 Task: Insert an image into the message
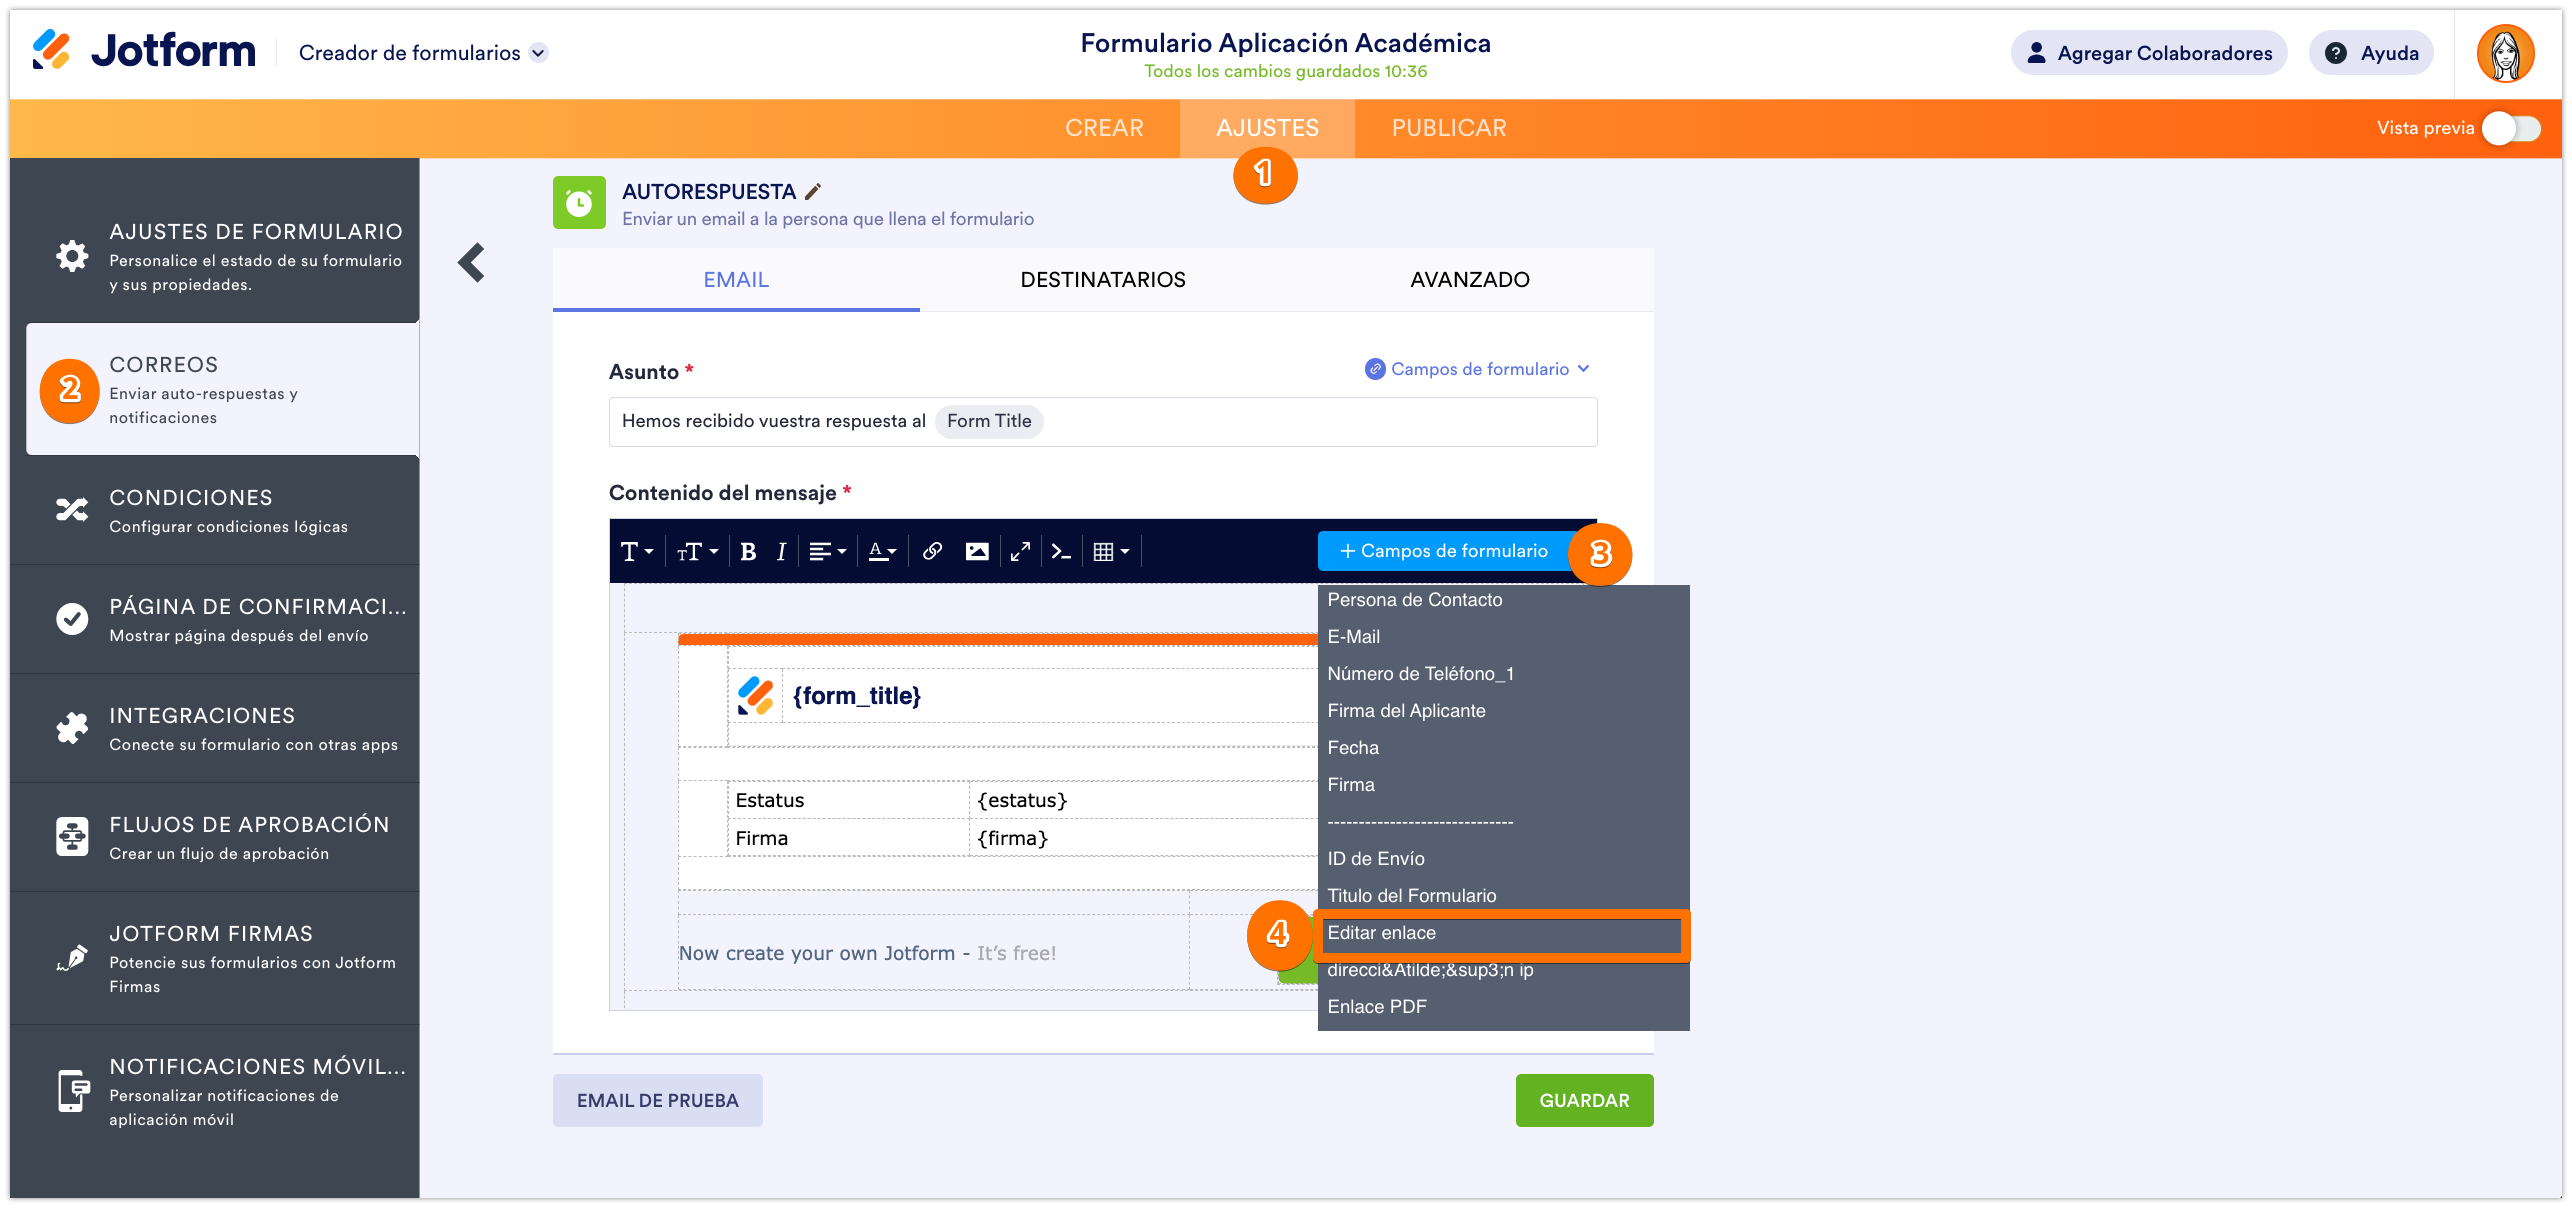[x=976, y=552]
